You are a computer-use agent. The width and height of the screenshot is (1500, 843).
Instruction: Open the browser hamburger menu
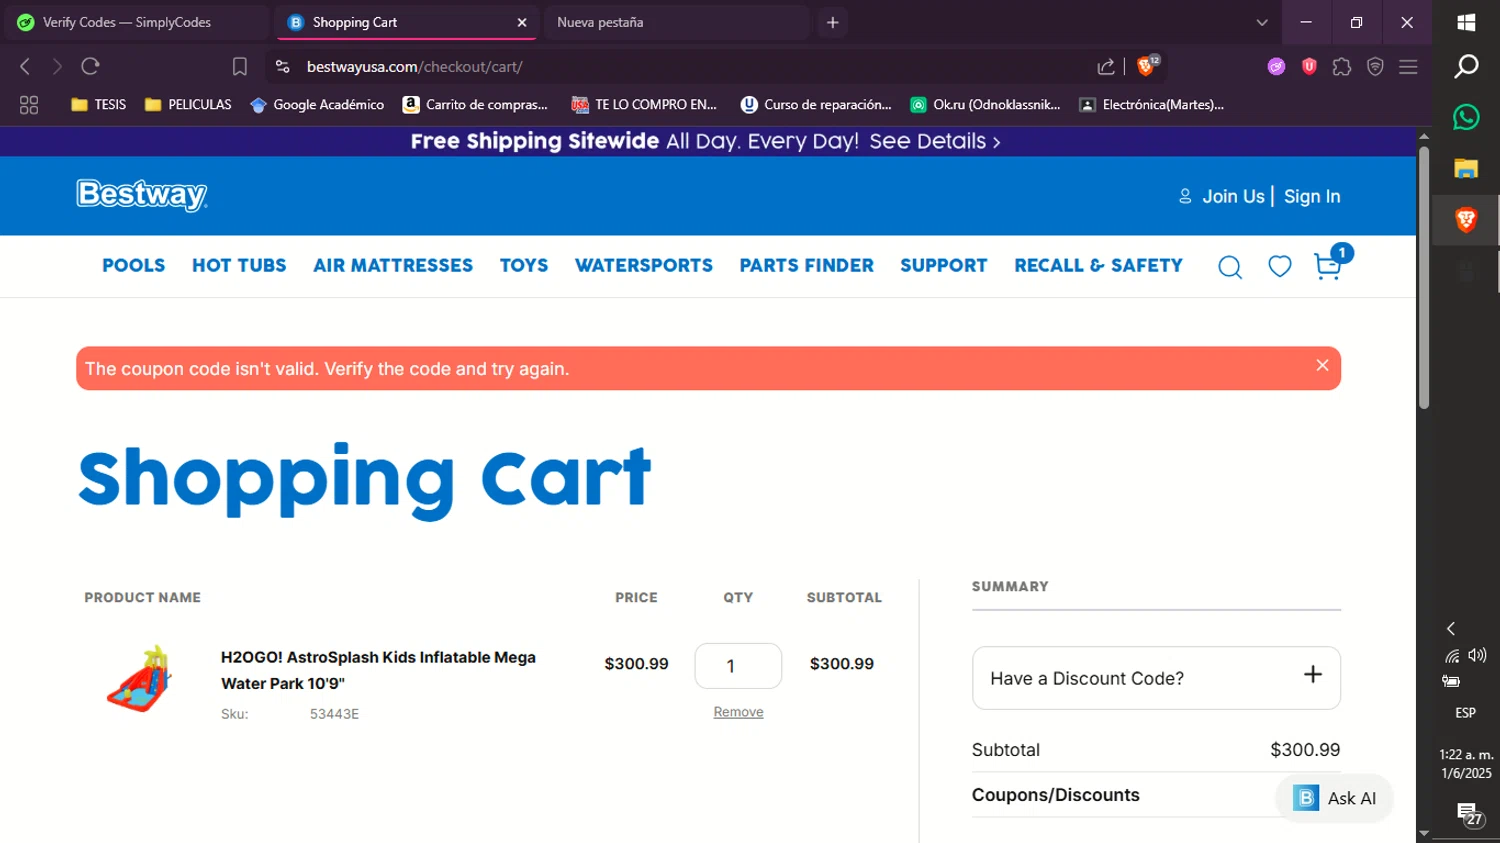1408,66
